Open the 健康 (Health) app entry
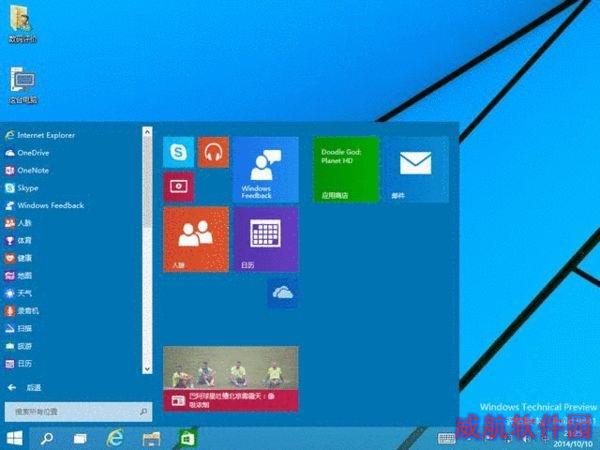This screenshot has height=450, width=600. tap(18, 258)
